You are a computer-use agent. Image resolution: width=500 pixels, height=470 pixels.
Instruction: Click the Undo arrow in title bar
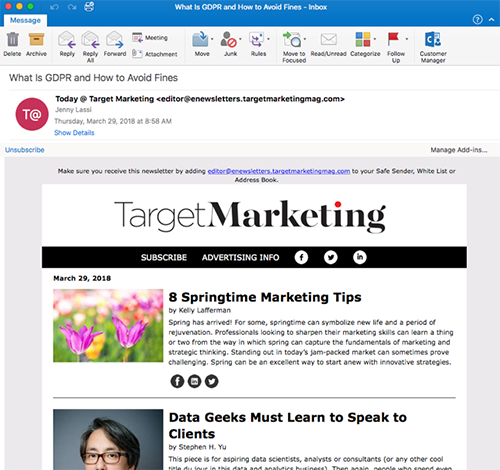coord(54,7)
